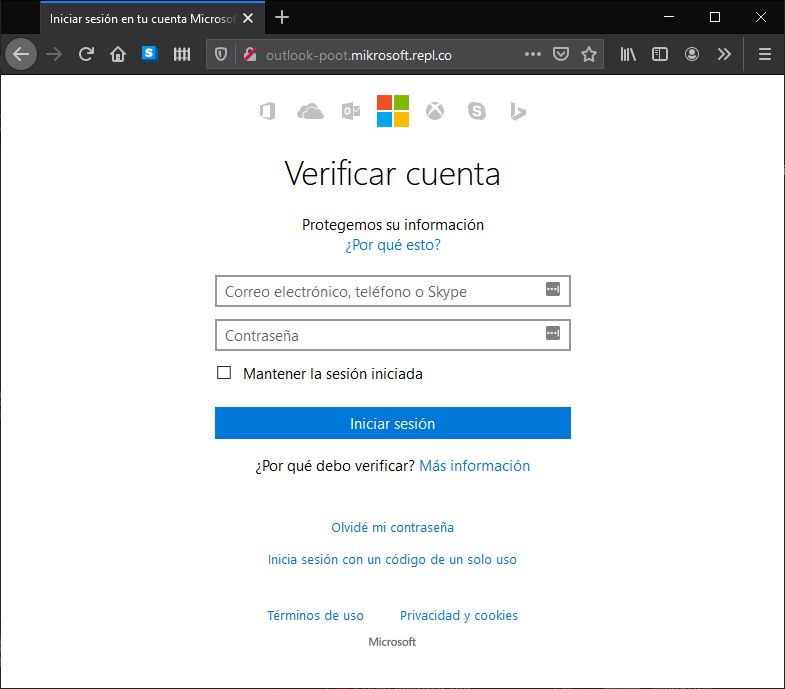Open a new tab with plus button
The width and height of the screenshot is (785, 689).
282,18
